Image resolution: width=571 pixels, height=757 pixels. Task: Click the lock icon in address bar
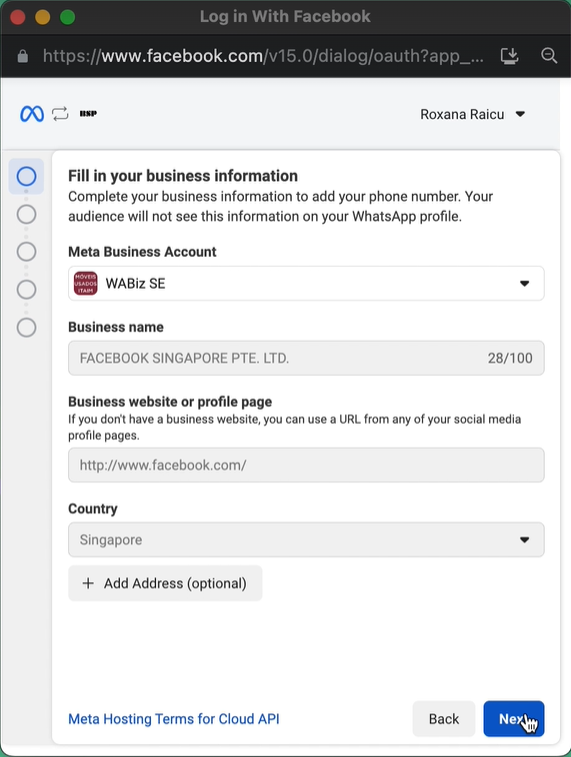23,56
